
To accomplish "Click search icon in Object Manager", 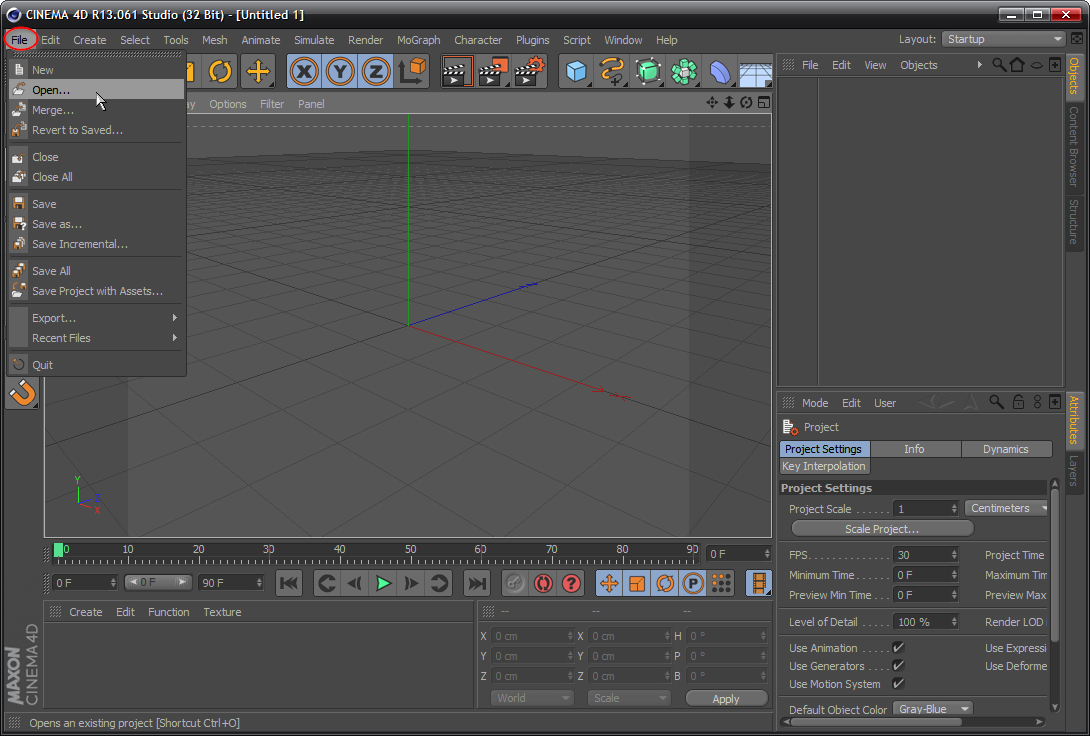I will (x=999, y=65).
